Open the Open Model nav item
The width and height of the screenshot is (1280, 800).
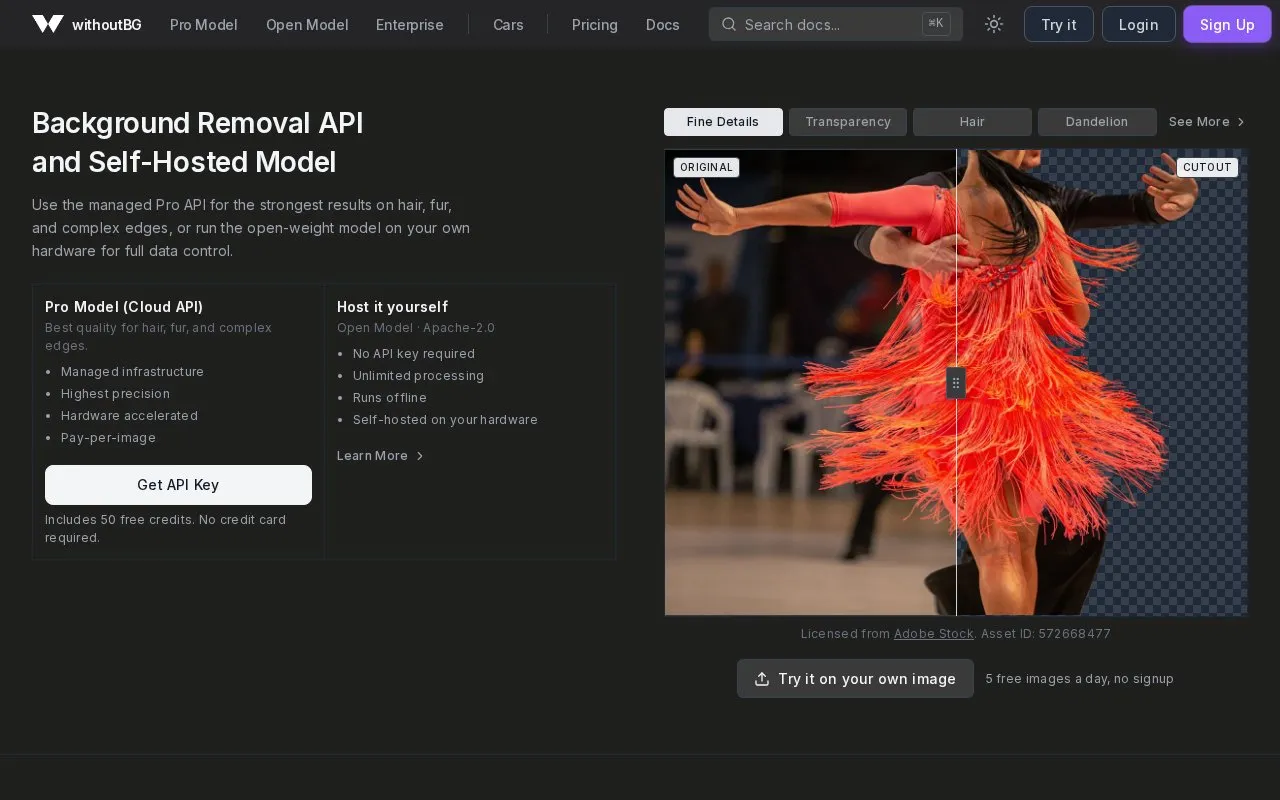pyautogui.click(x=307, y=24)
